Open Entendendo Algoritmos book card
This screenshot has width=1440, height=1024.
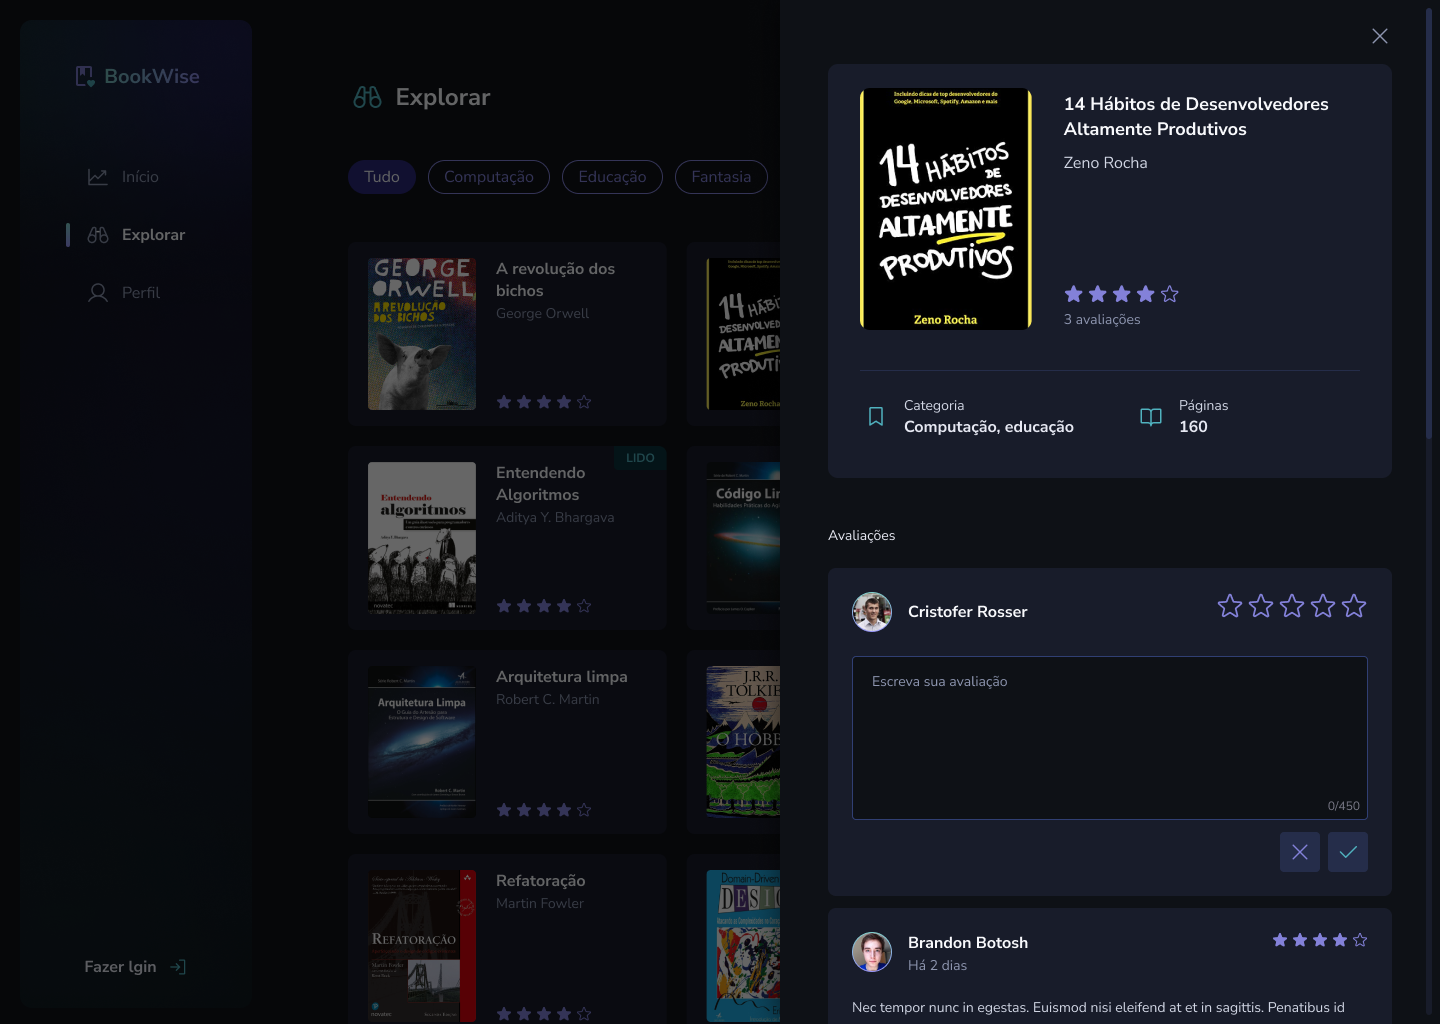click(x=507, y=538)
